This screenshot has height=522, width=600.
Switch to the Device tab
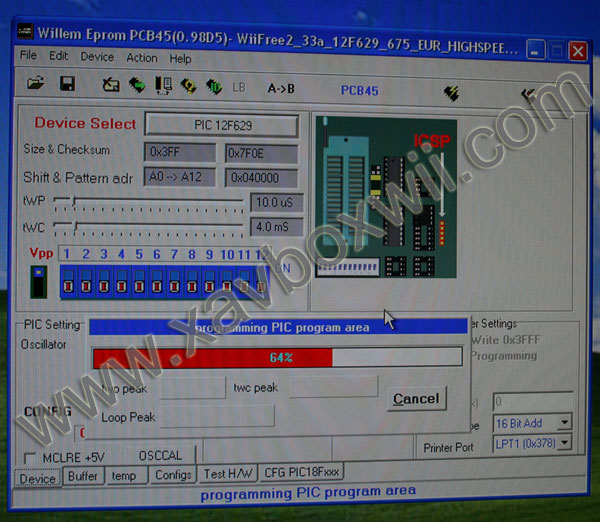pos(38,478)
